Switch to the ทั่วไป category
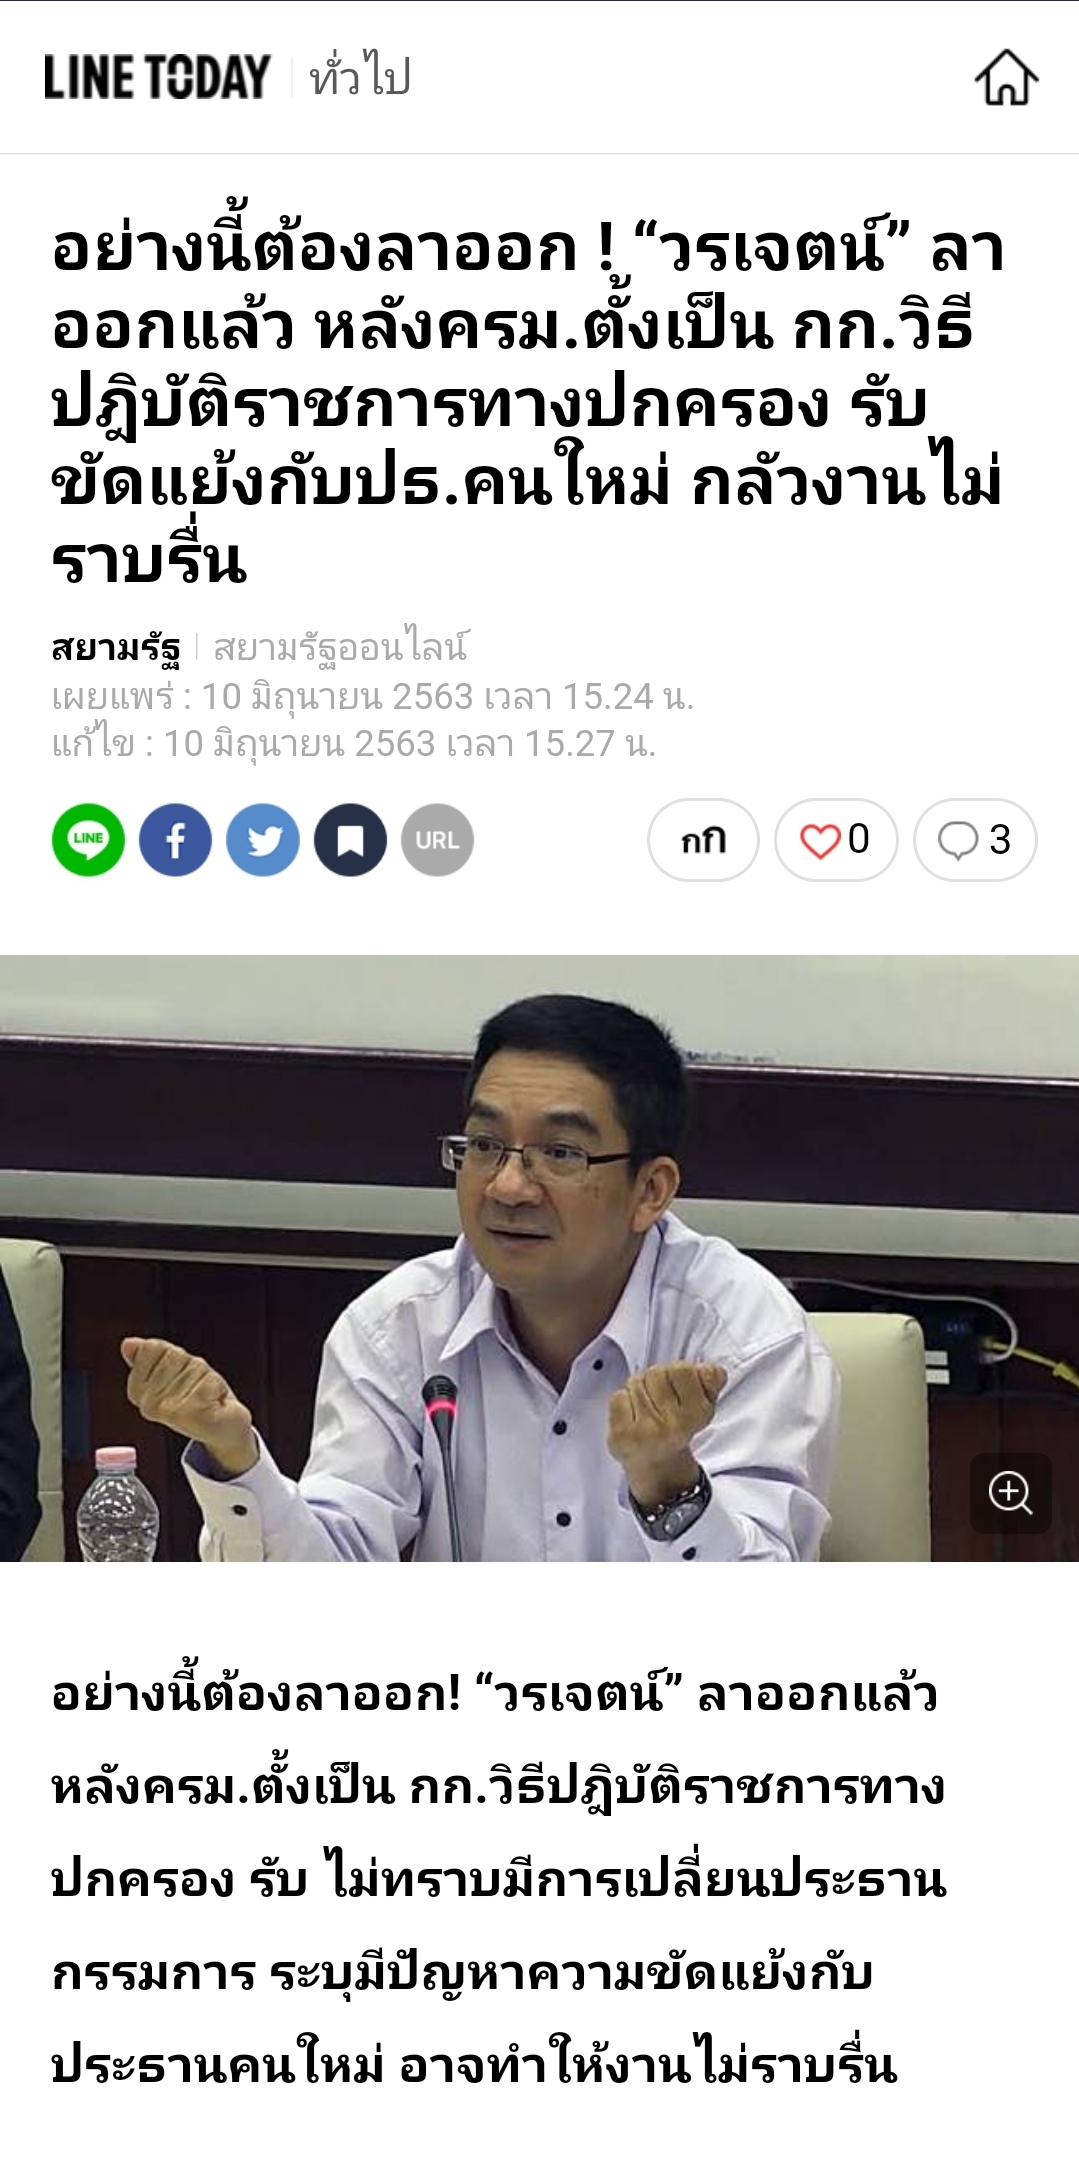 tap(360, 77)
